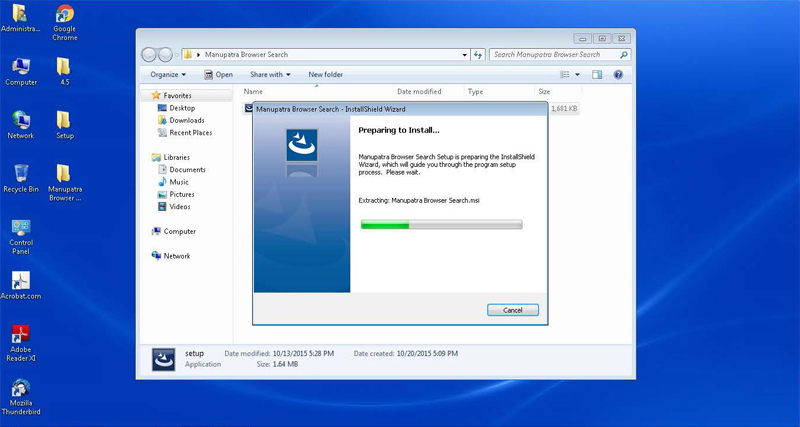This screenshot has height=427, width=800.
Task: Launch Google Chrome from the desktop
Action: click(x=65, y=22)
